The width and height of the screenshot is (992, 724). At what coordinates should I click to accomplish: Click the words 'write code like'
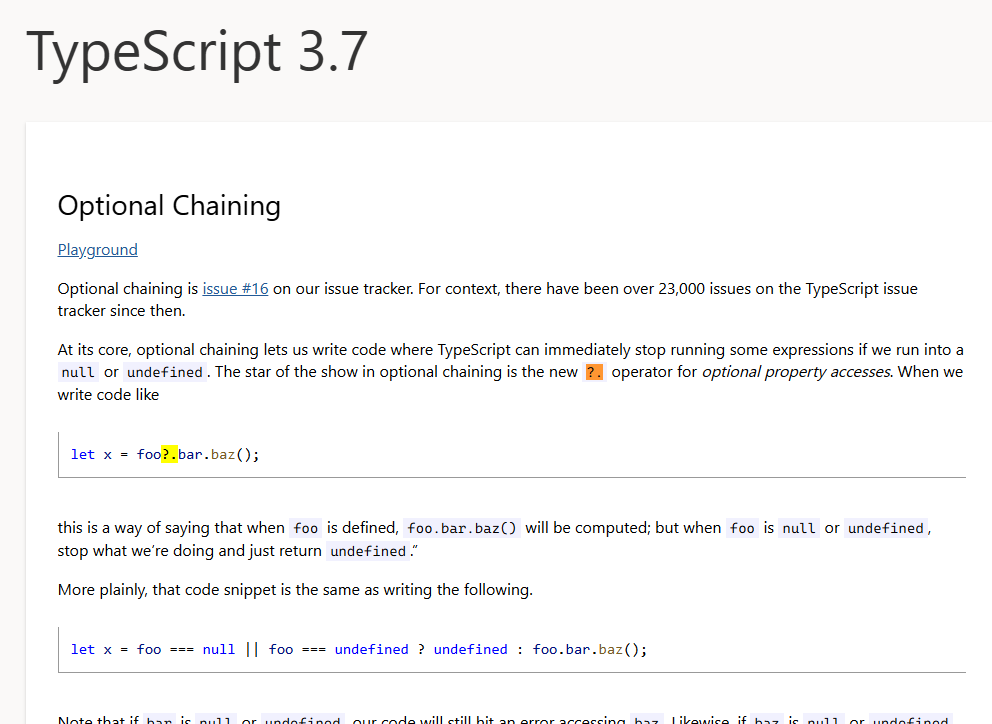click(x=108, y=394)
